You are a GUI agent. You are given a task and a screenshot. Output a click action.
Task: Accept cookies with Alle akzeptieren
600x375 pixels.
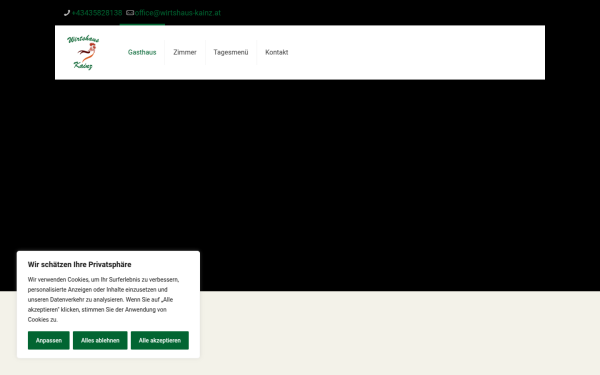point(160,340)
